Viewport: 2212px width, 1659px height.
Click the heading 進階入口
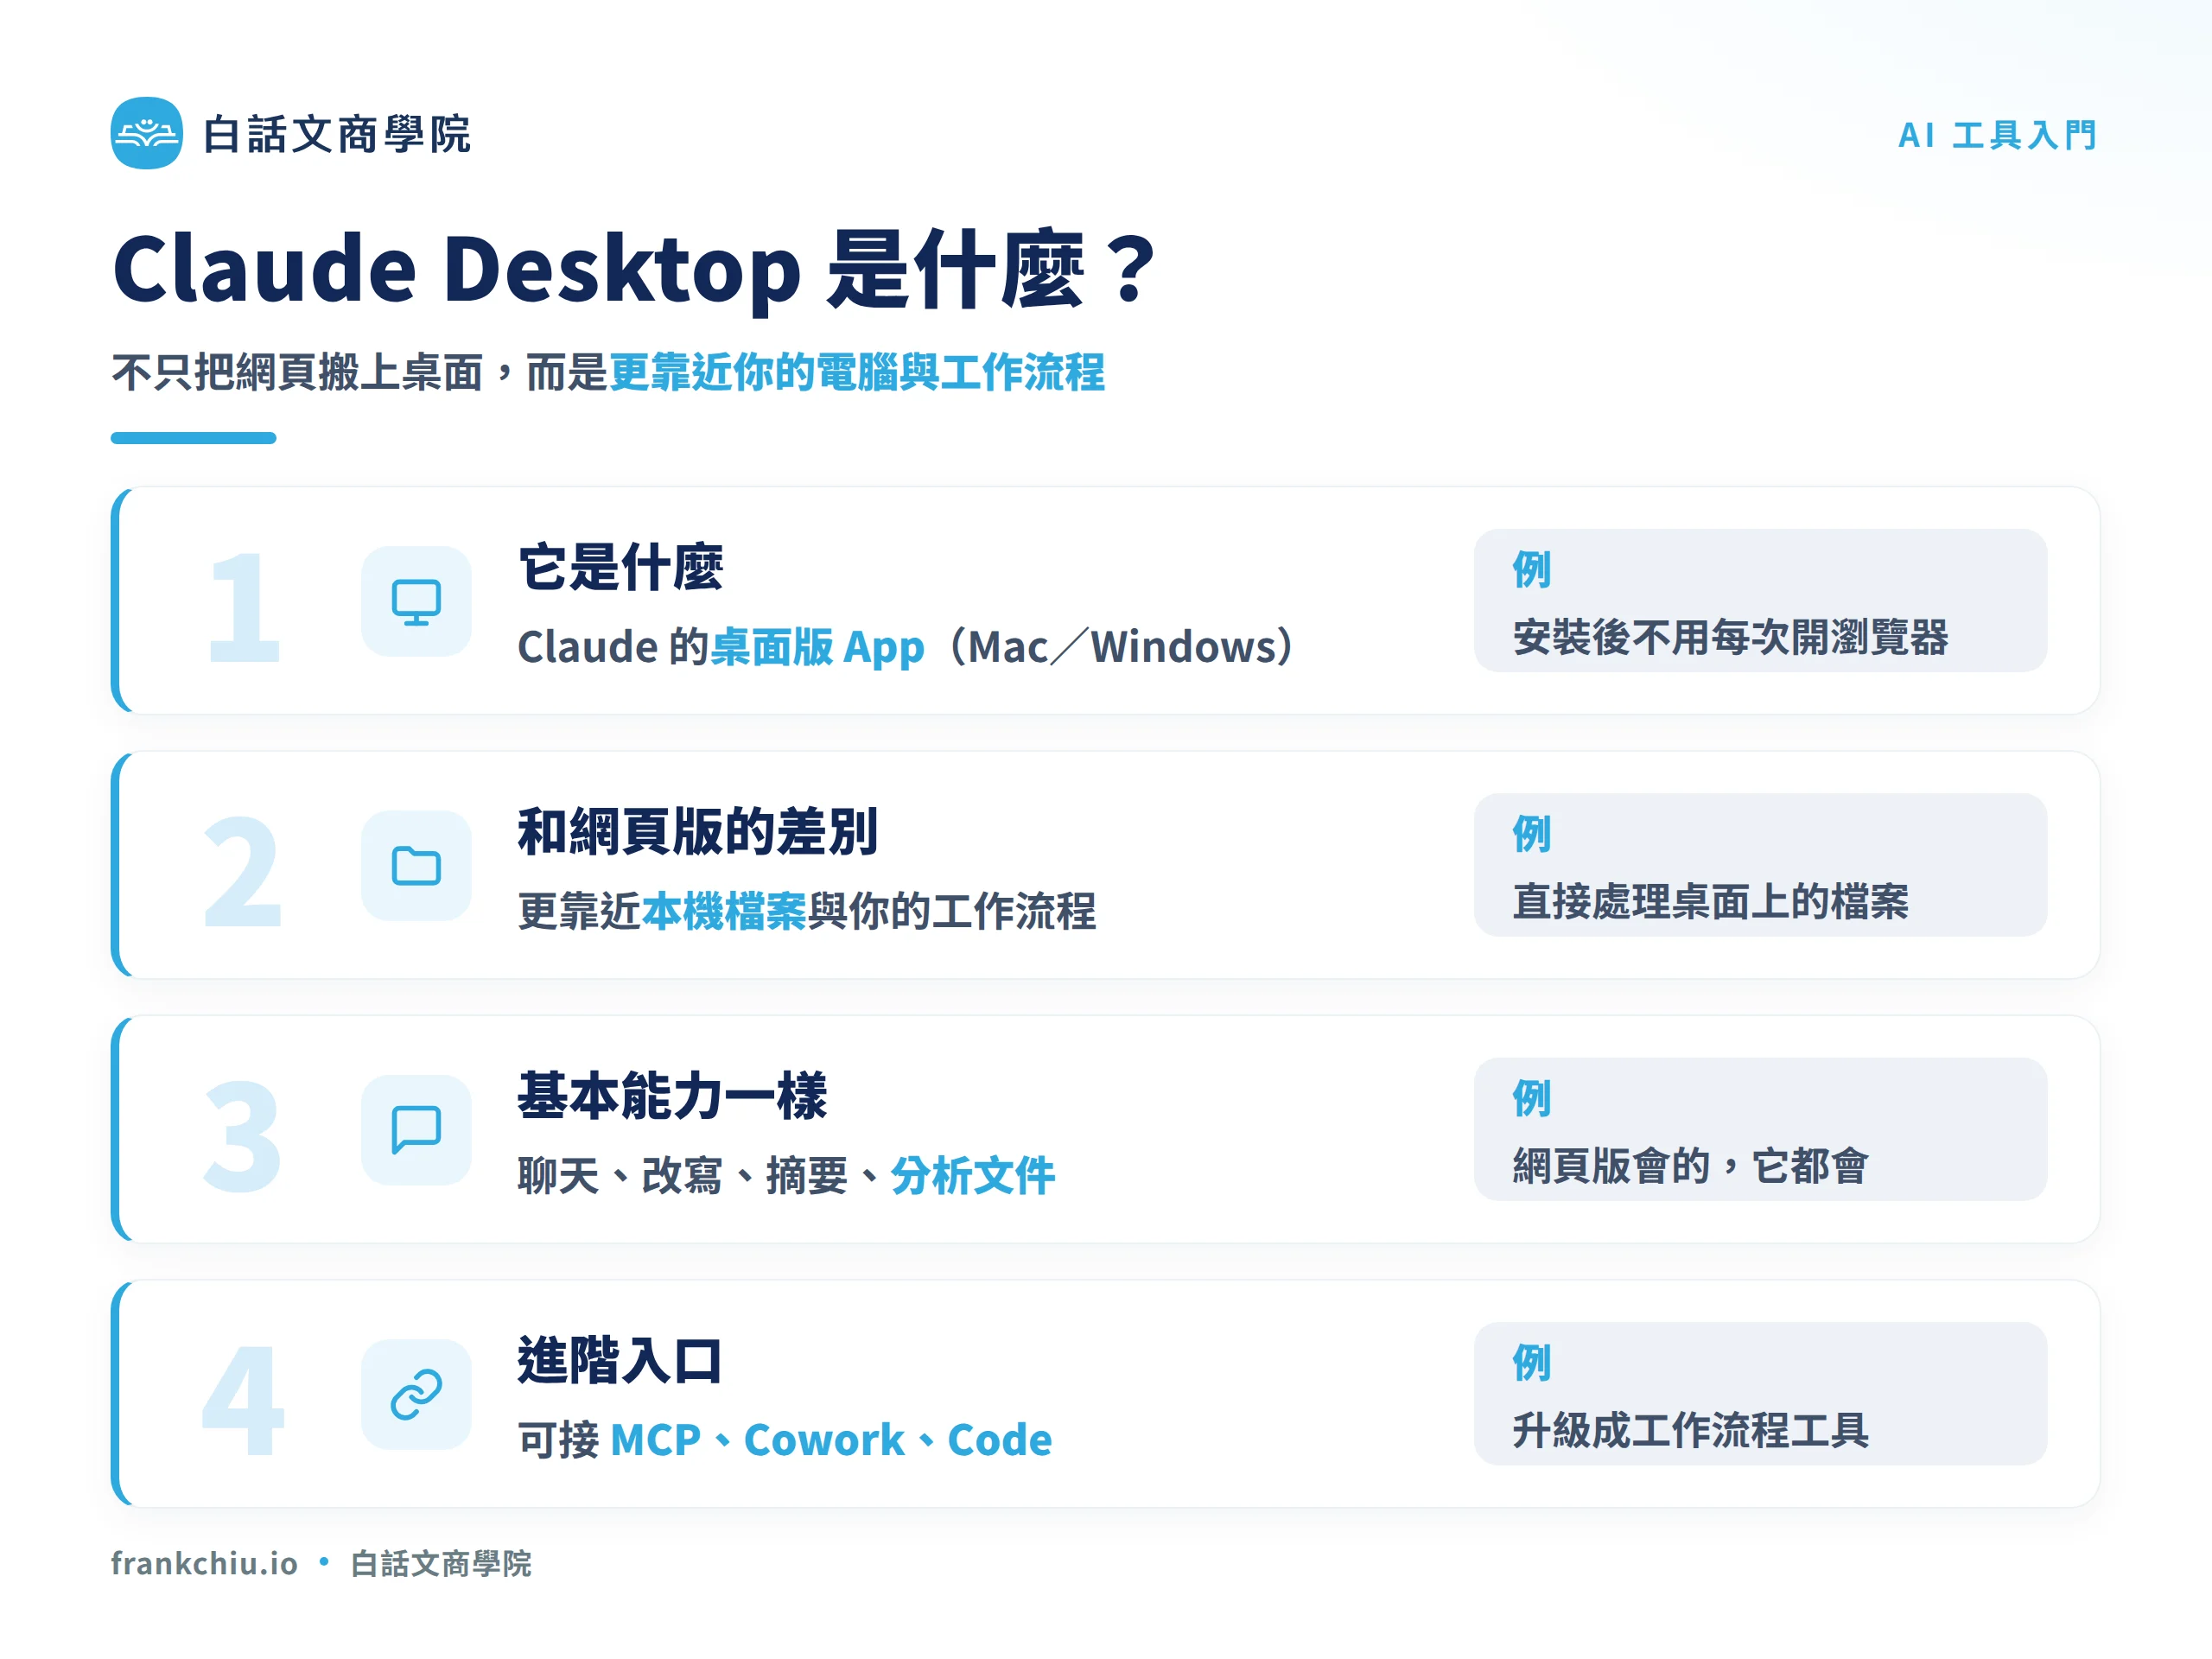click(621, 1360)
